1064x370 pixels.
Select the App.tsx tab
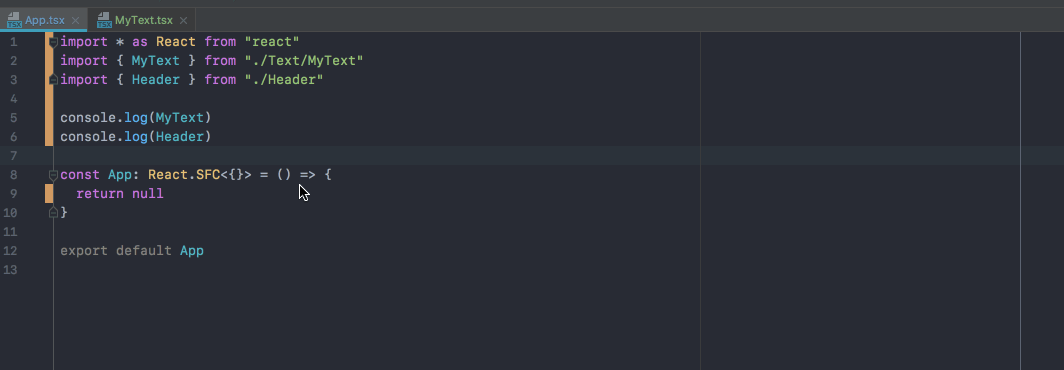pos(45,20)
